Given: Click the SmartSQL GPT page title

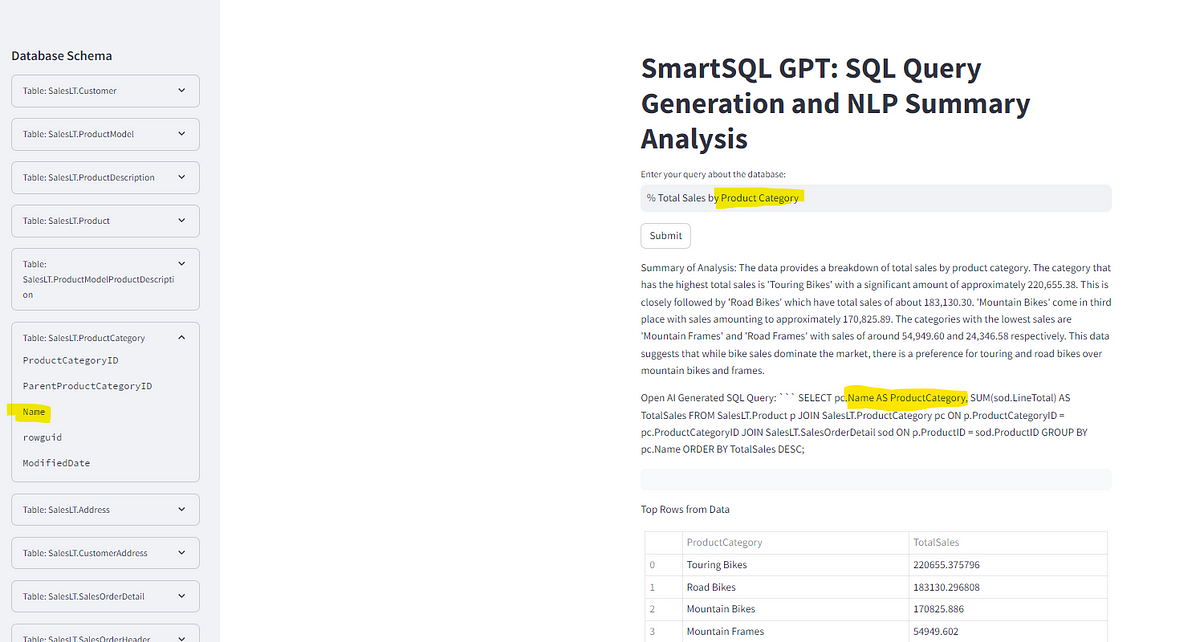Looking at the screenshot, I should (835, 103).
